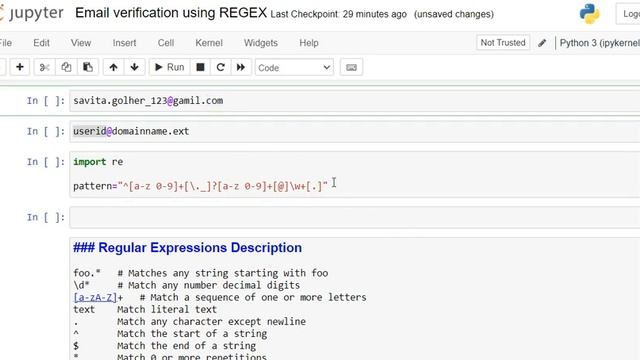This screenshot has height=360, width=640.
Task: Open the Kernel menu
Action: pyautogui.click(x=209, y=43)
